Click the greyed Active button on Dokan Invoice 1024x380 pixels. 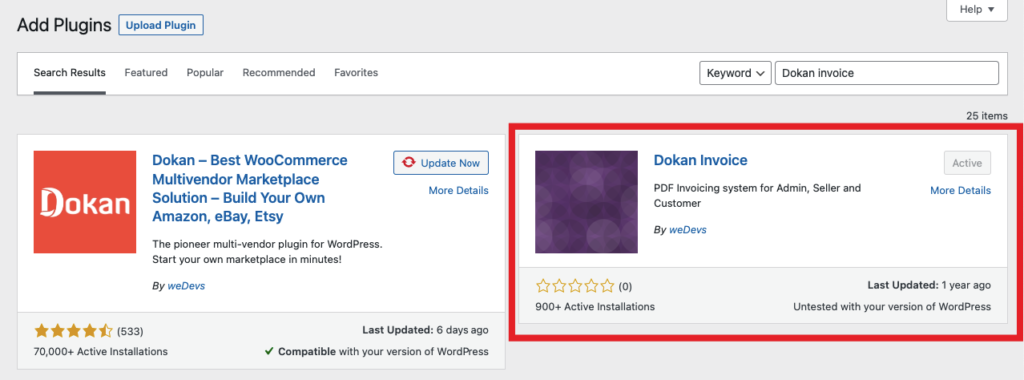coord(967,163)
